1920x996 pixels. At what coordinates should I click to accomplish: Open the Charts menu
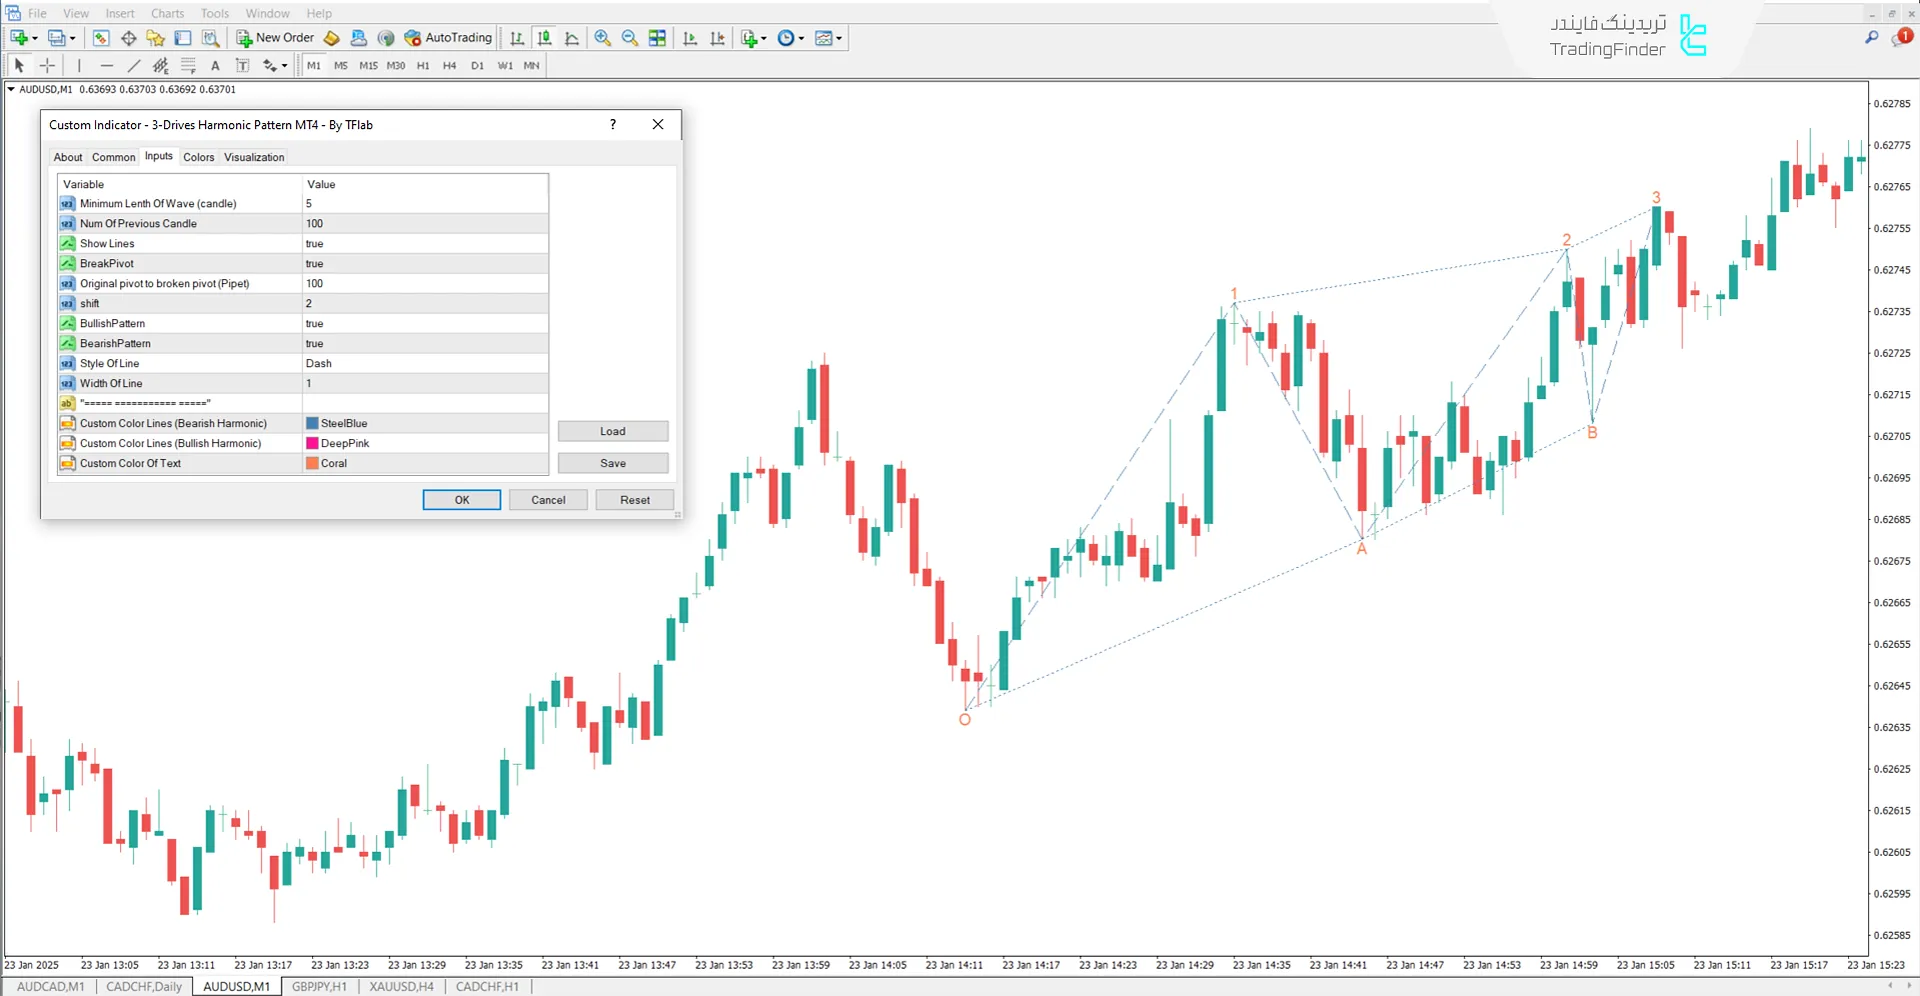tap(167, 13)
